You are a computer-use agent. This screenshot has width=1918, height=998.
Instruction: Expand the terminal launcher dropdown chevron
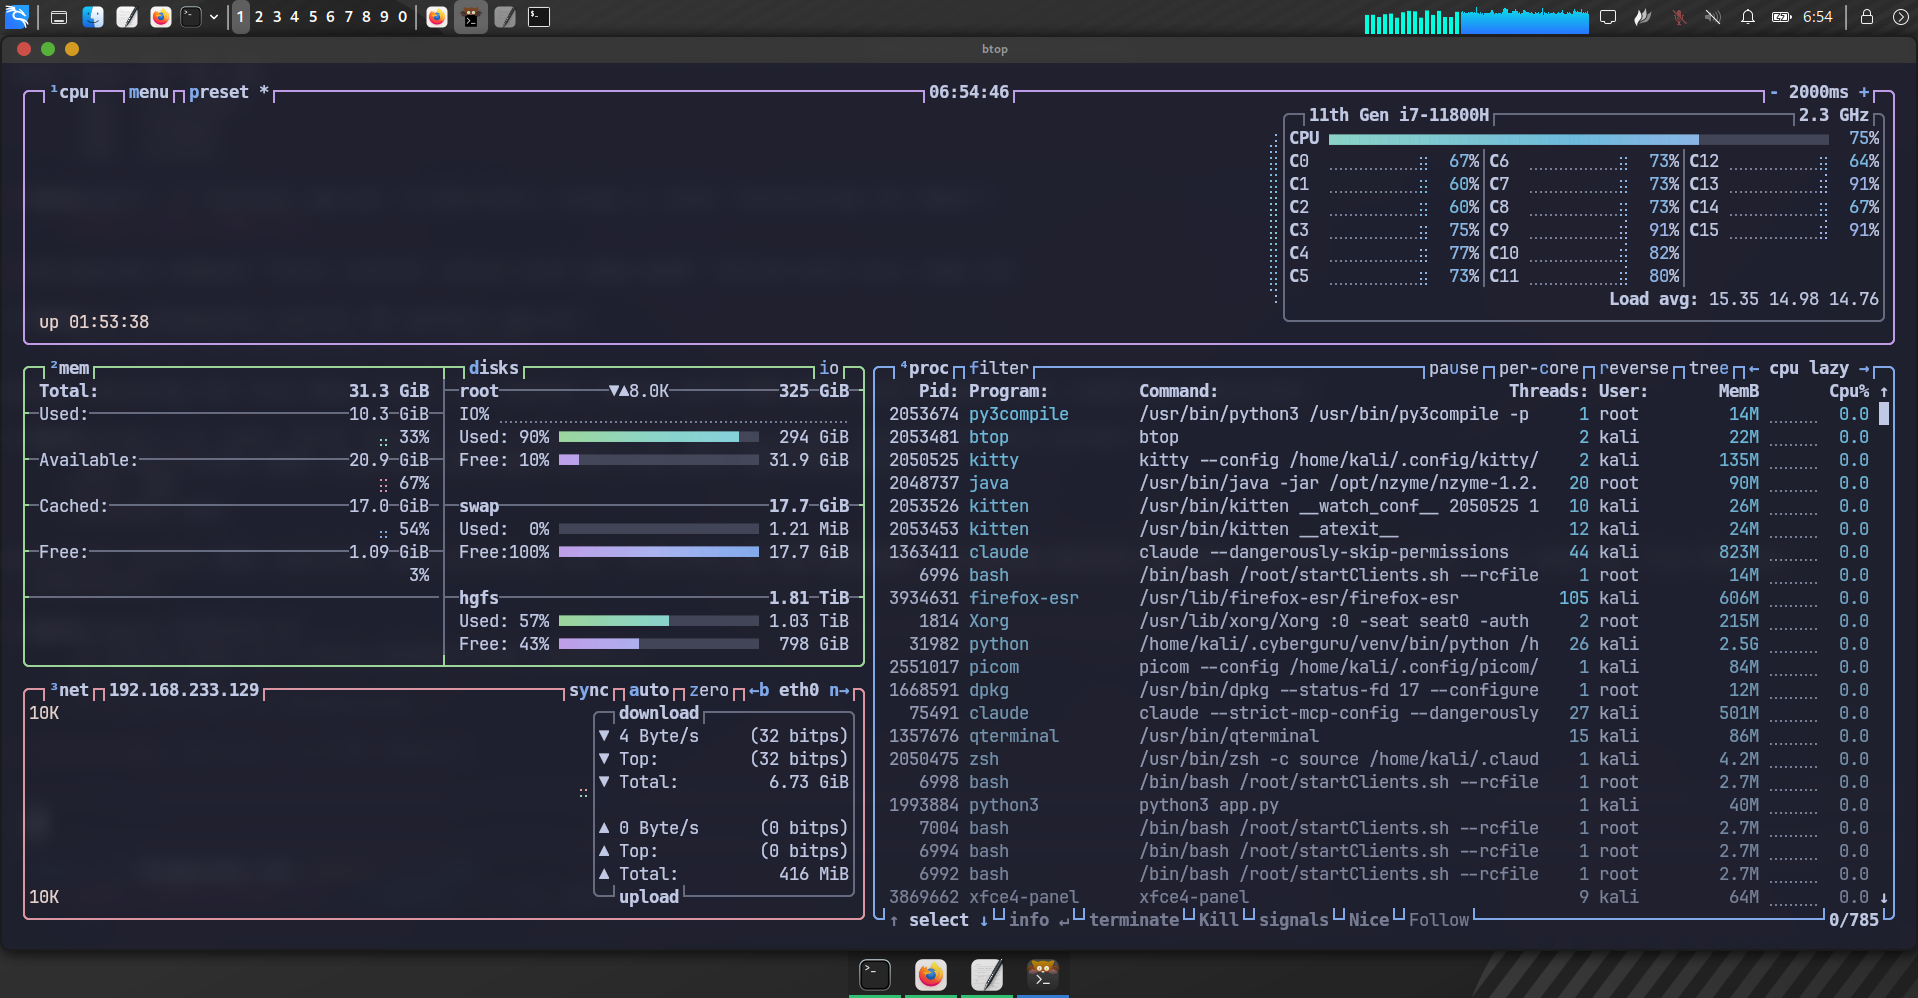(214, 17)
